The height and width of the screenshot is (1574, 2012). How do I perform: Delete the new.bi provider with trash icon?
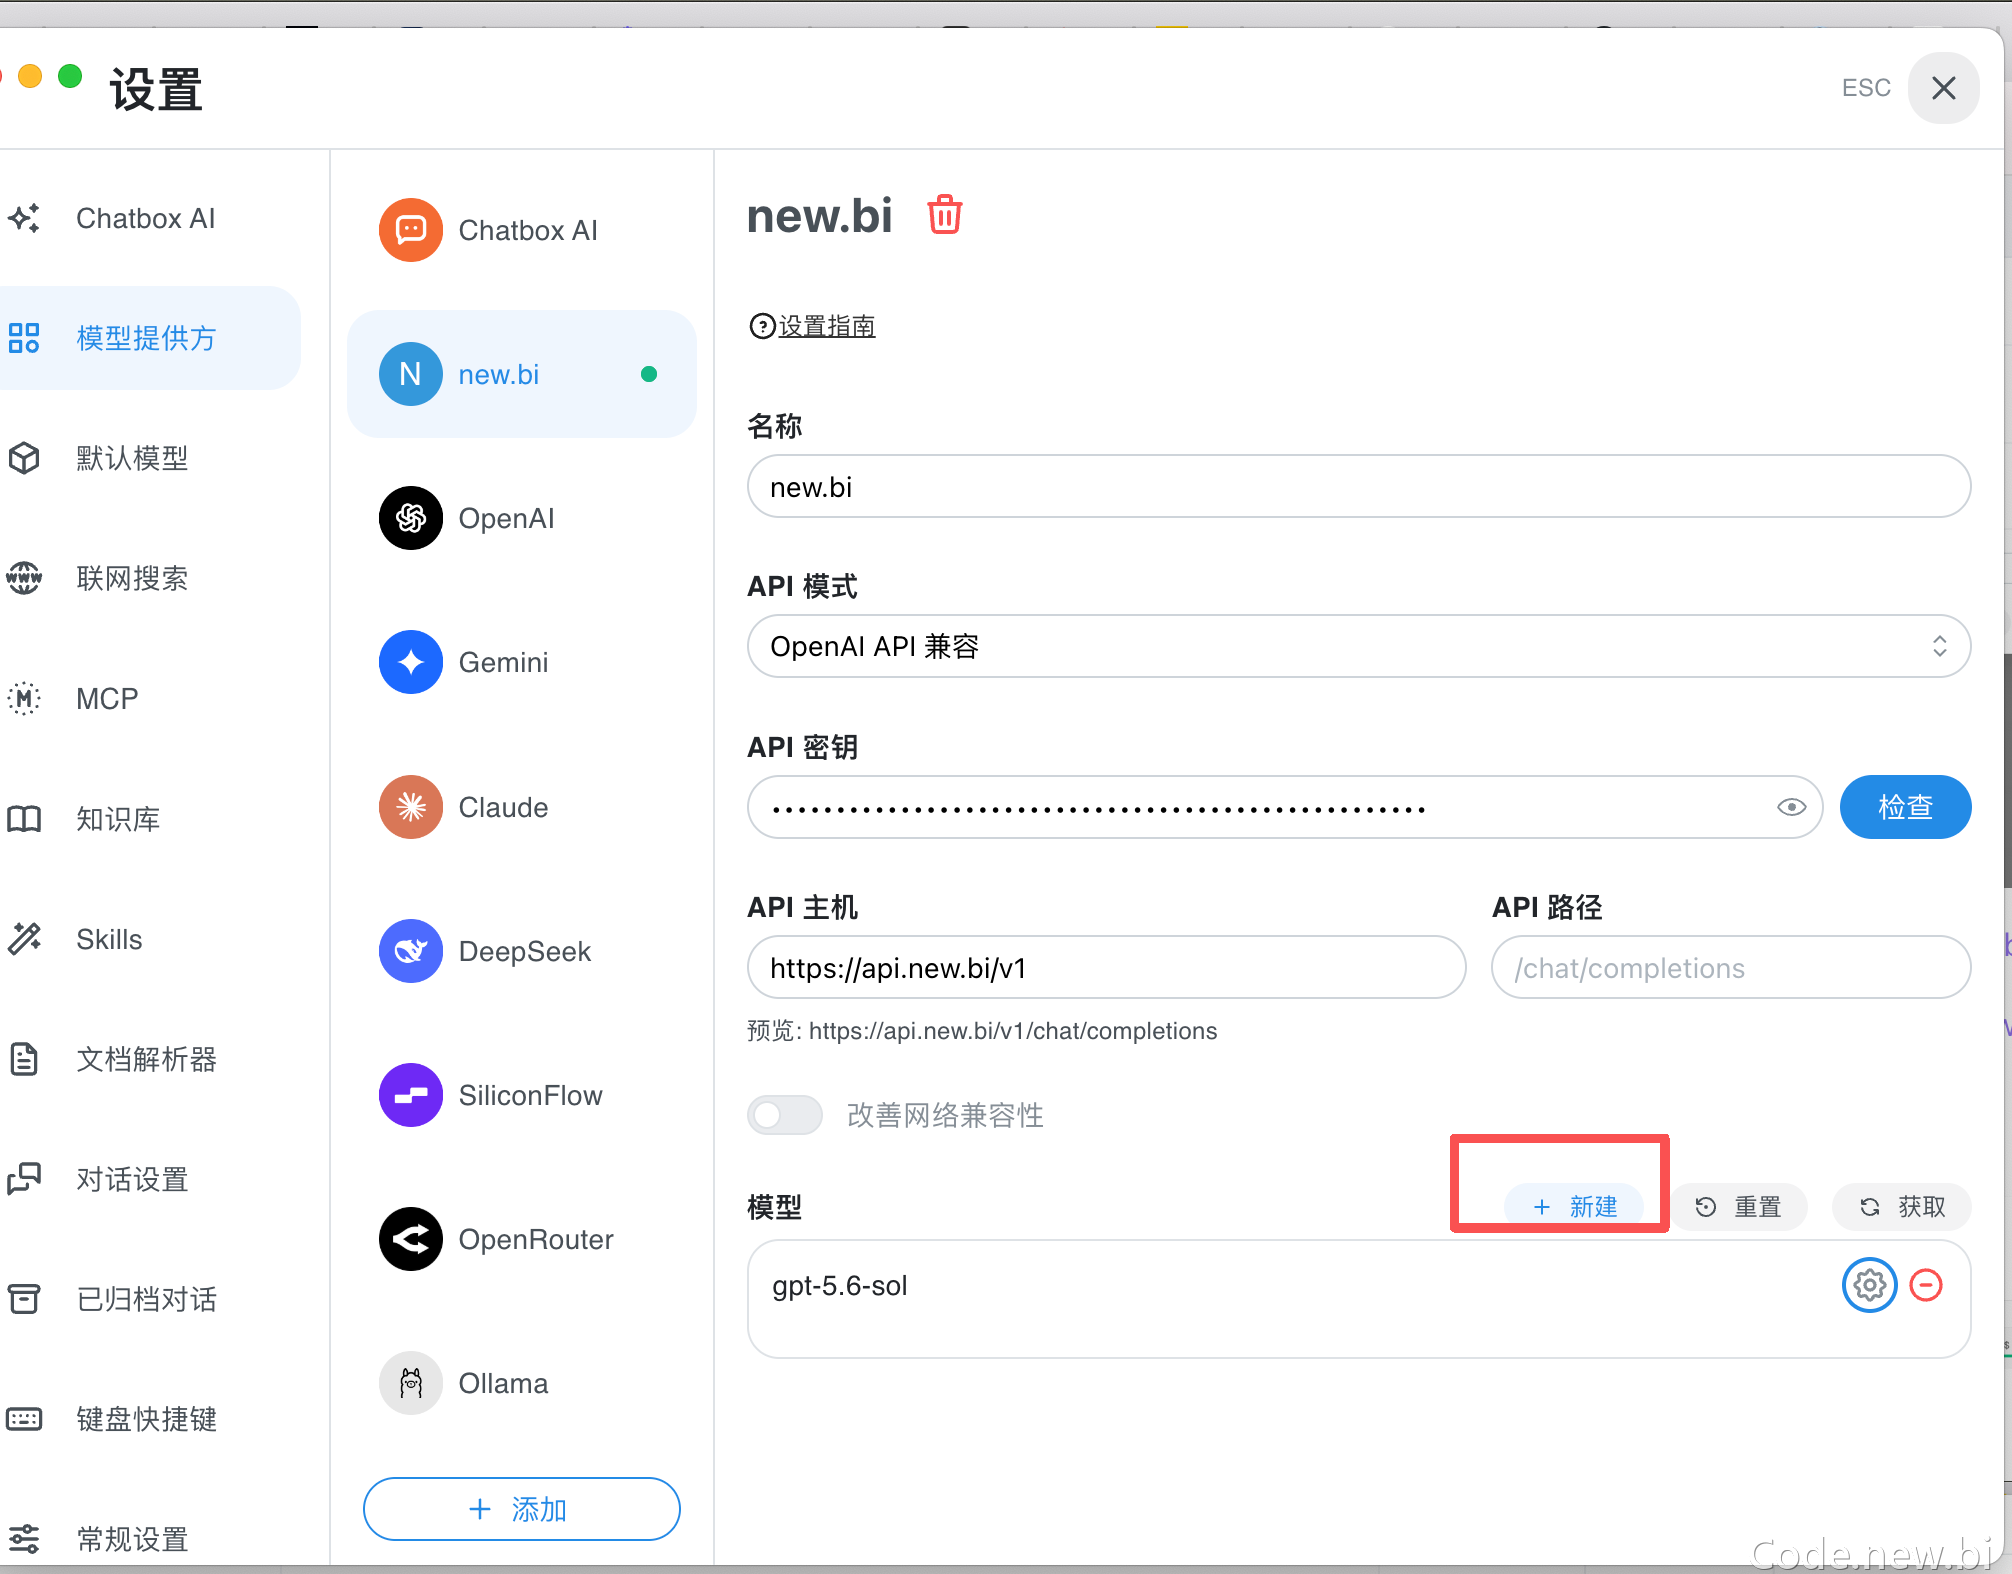(944, 215)
